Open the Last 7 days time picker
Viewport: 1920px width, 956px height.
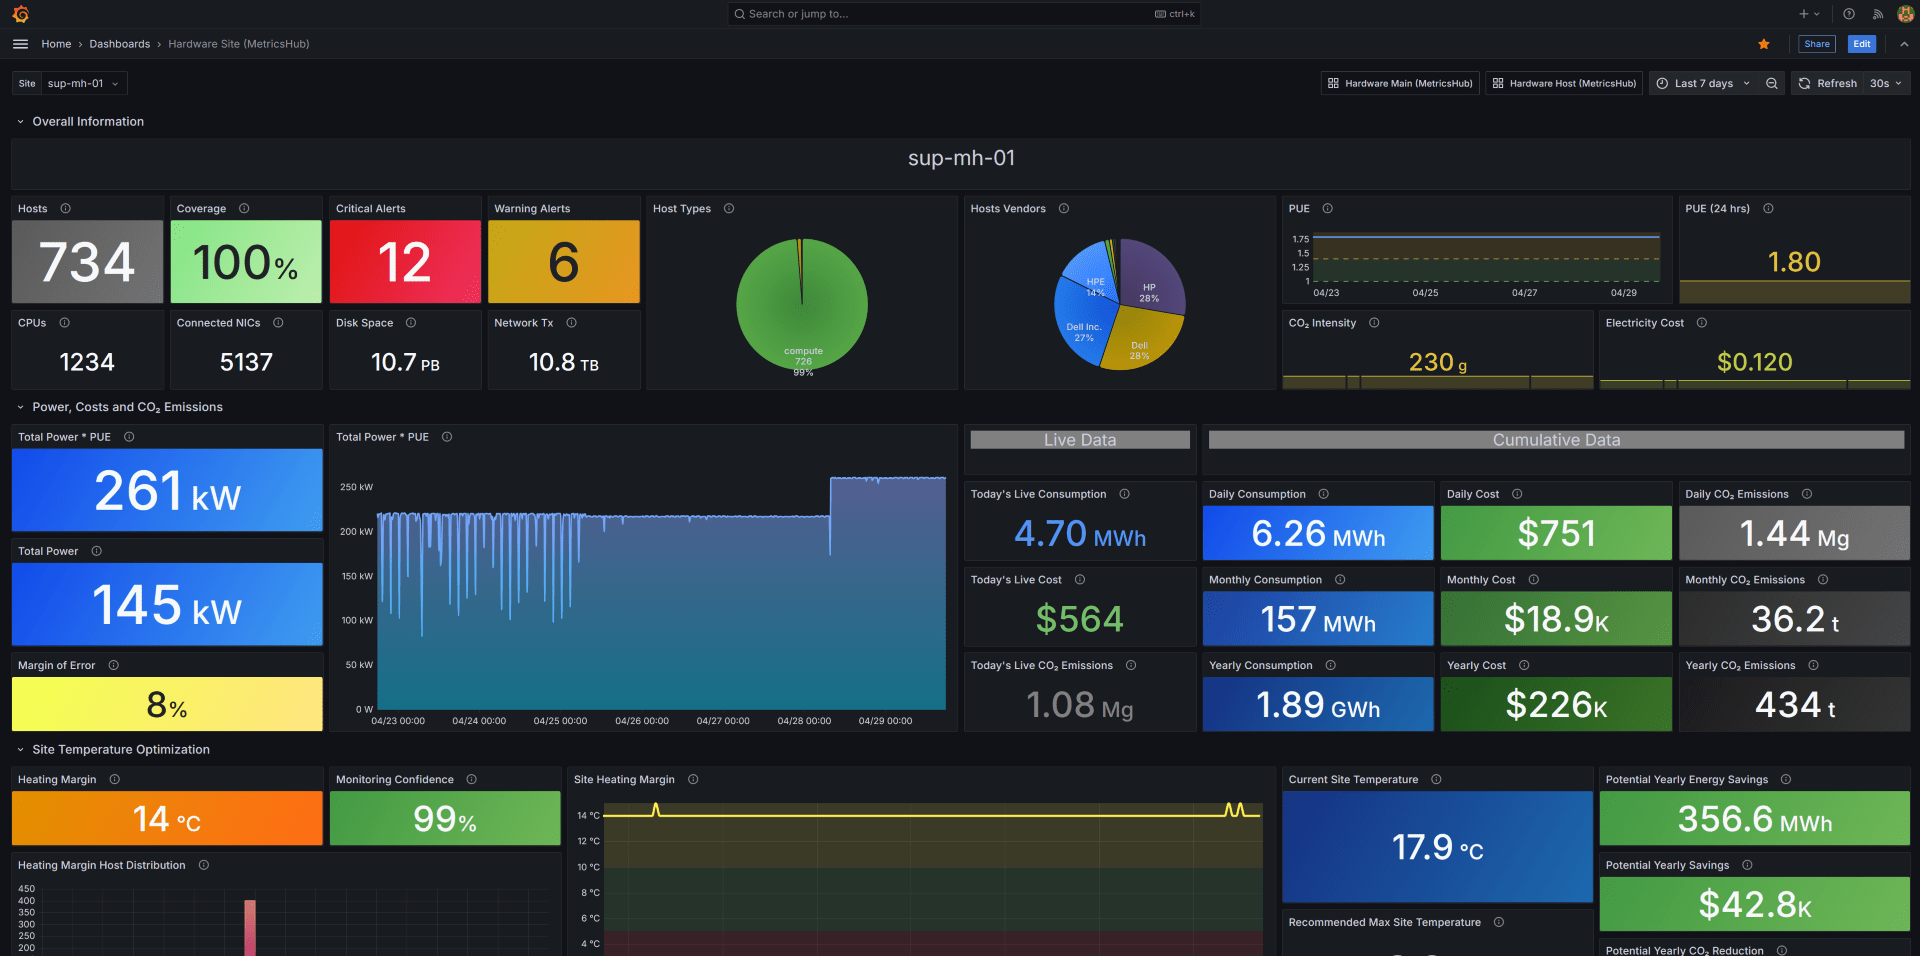1704,83
